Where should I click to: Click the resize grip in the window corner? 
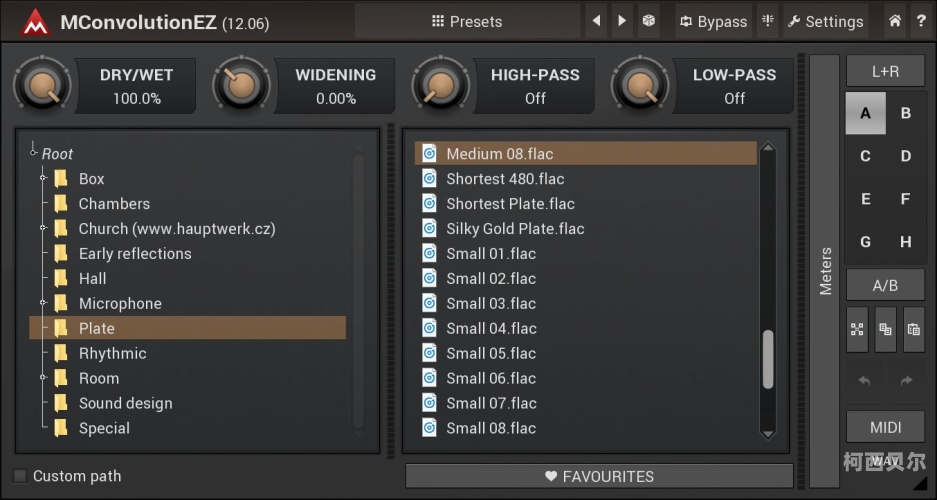pyautogui.click(x=920, y=483)
